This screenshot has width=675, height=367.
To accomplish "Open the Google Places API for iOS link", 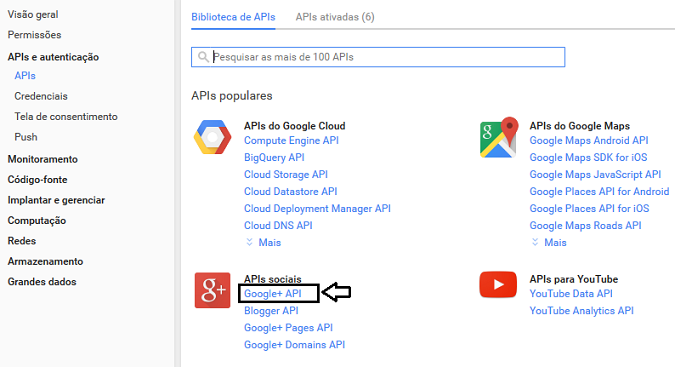I will (589, 209).
